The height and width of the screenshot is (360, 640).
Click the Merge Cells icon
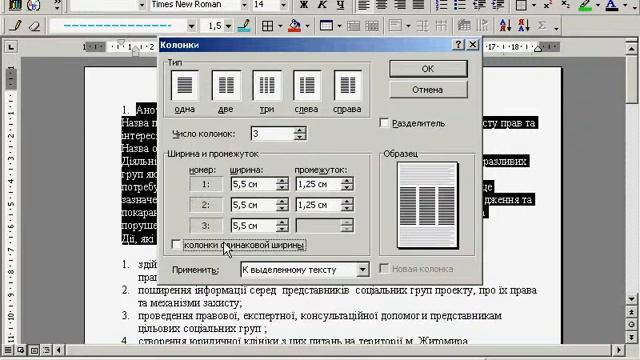353,26
